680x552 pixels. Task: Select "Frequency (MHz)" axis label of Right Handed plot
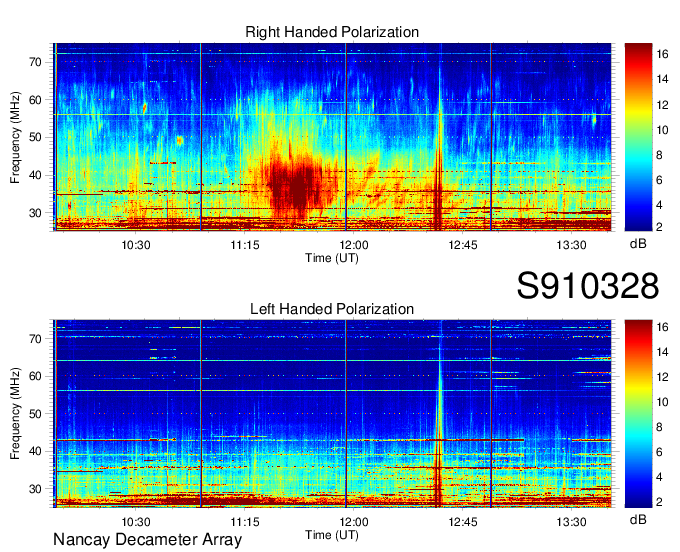(15, 137)
